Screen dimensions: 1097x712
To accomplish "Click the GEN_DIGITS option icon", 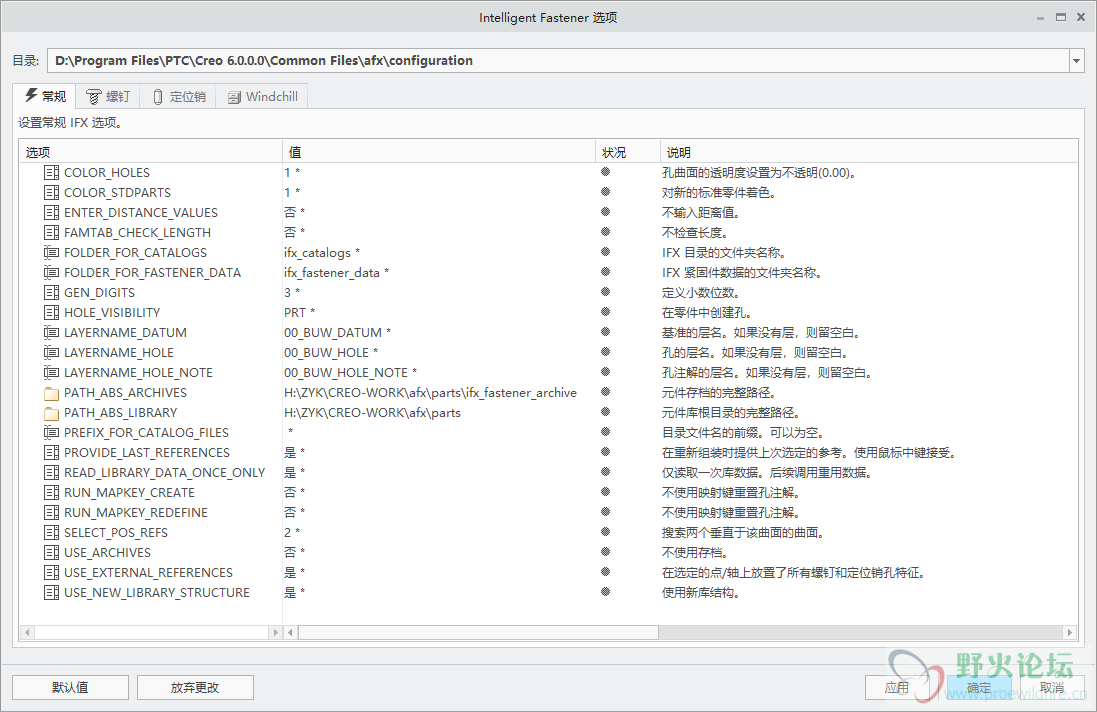I will click(x=51, y=292).
